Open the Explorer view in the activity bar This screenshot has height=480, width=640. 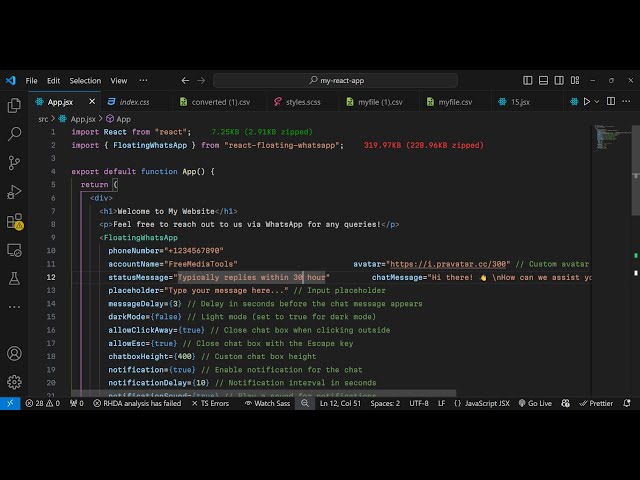14,105
